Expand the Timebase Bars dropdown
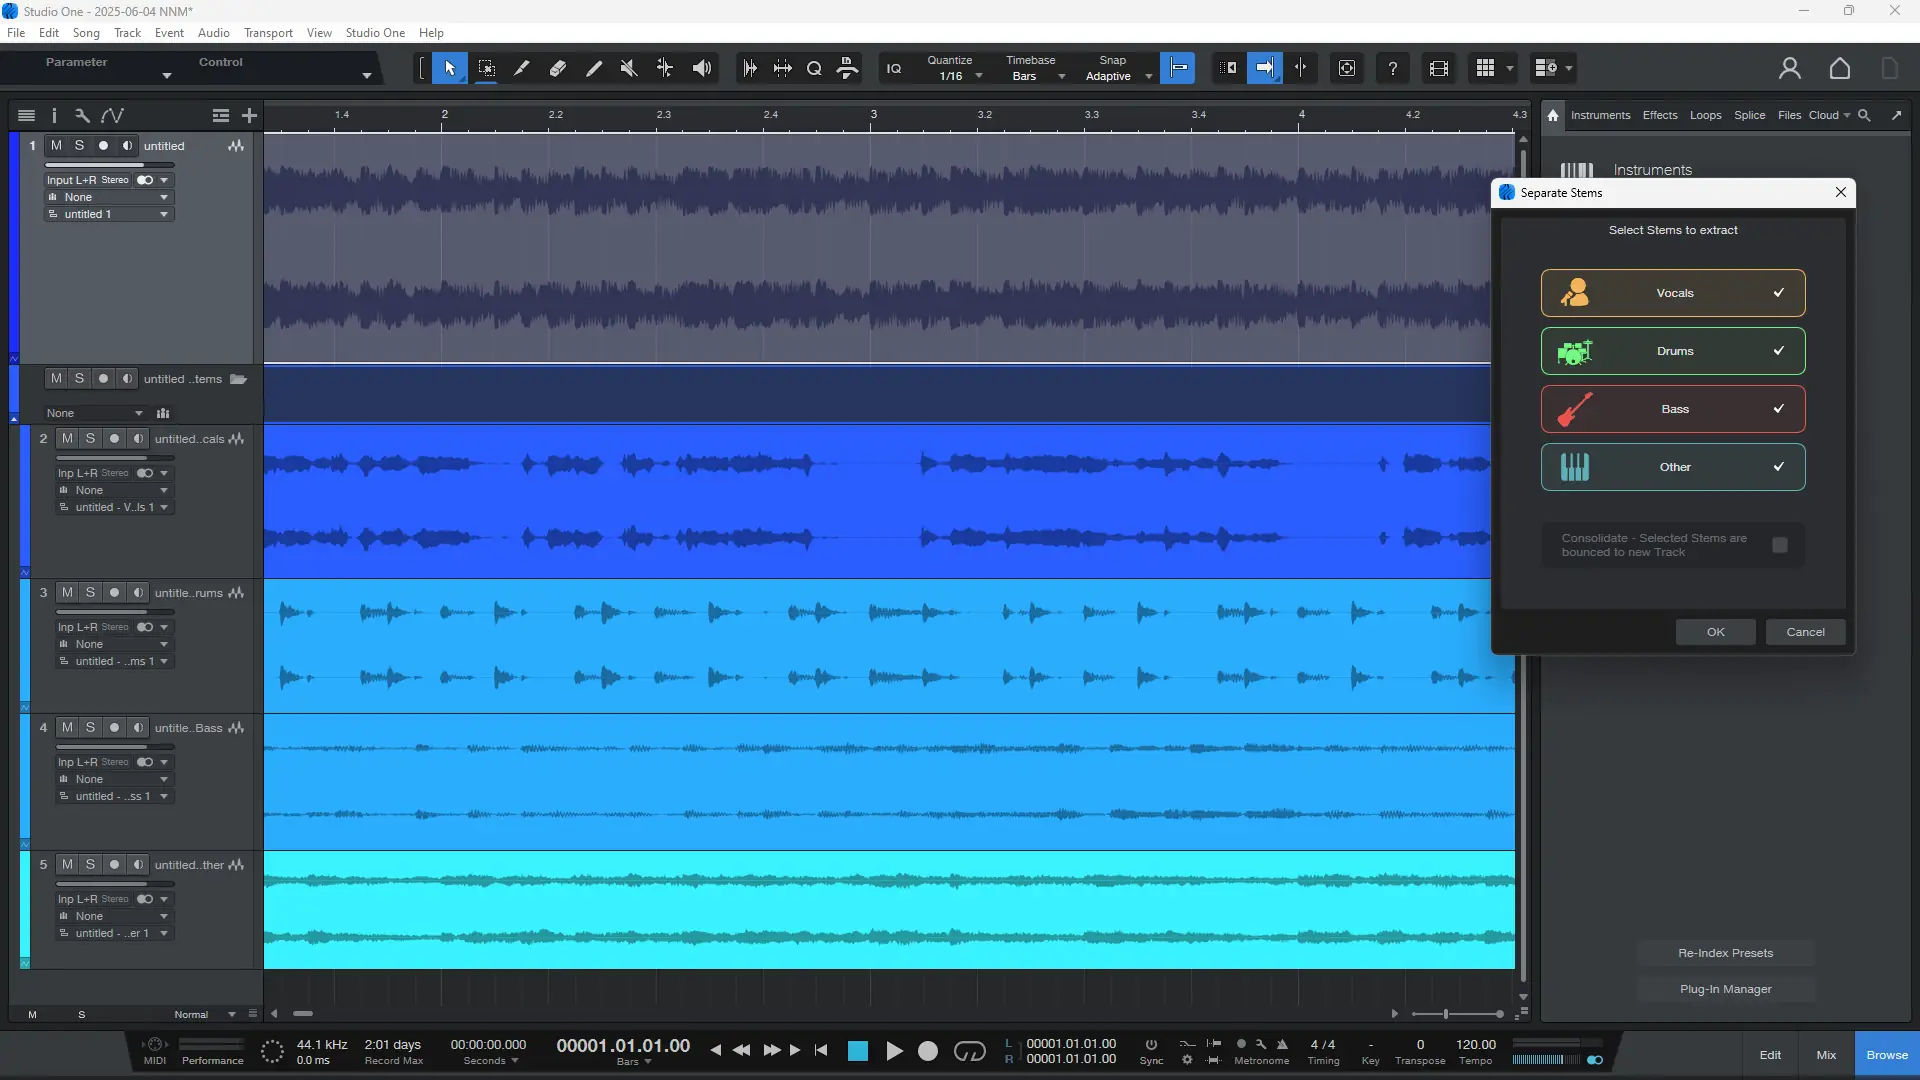 click(x=1061, y=77)
